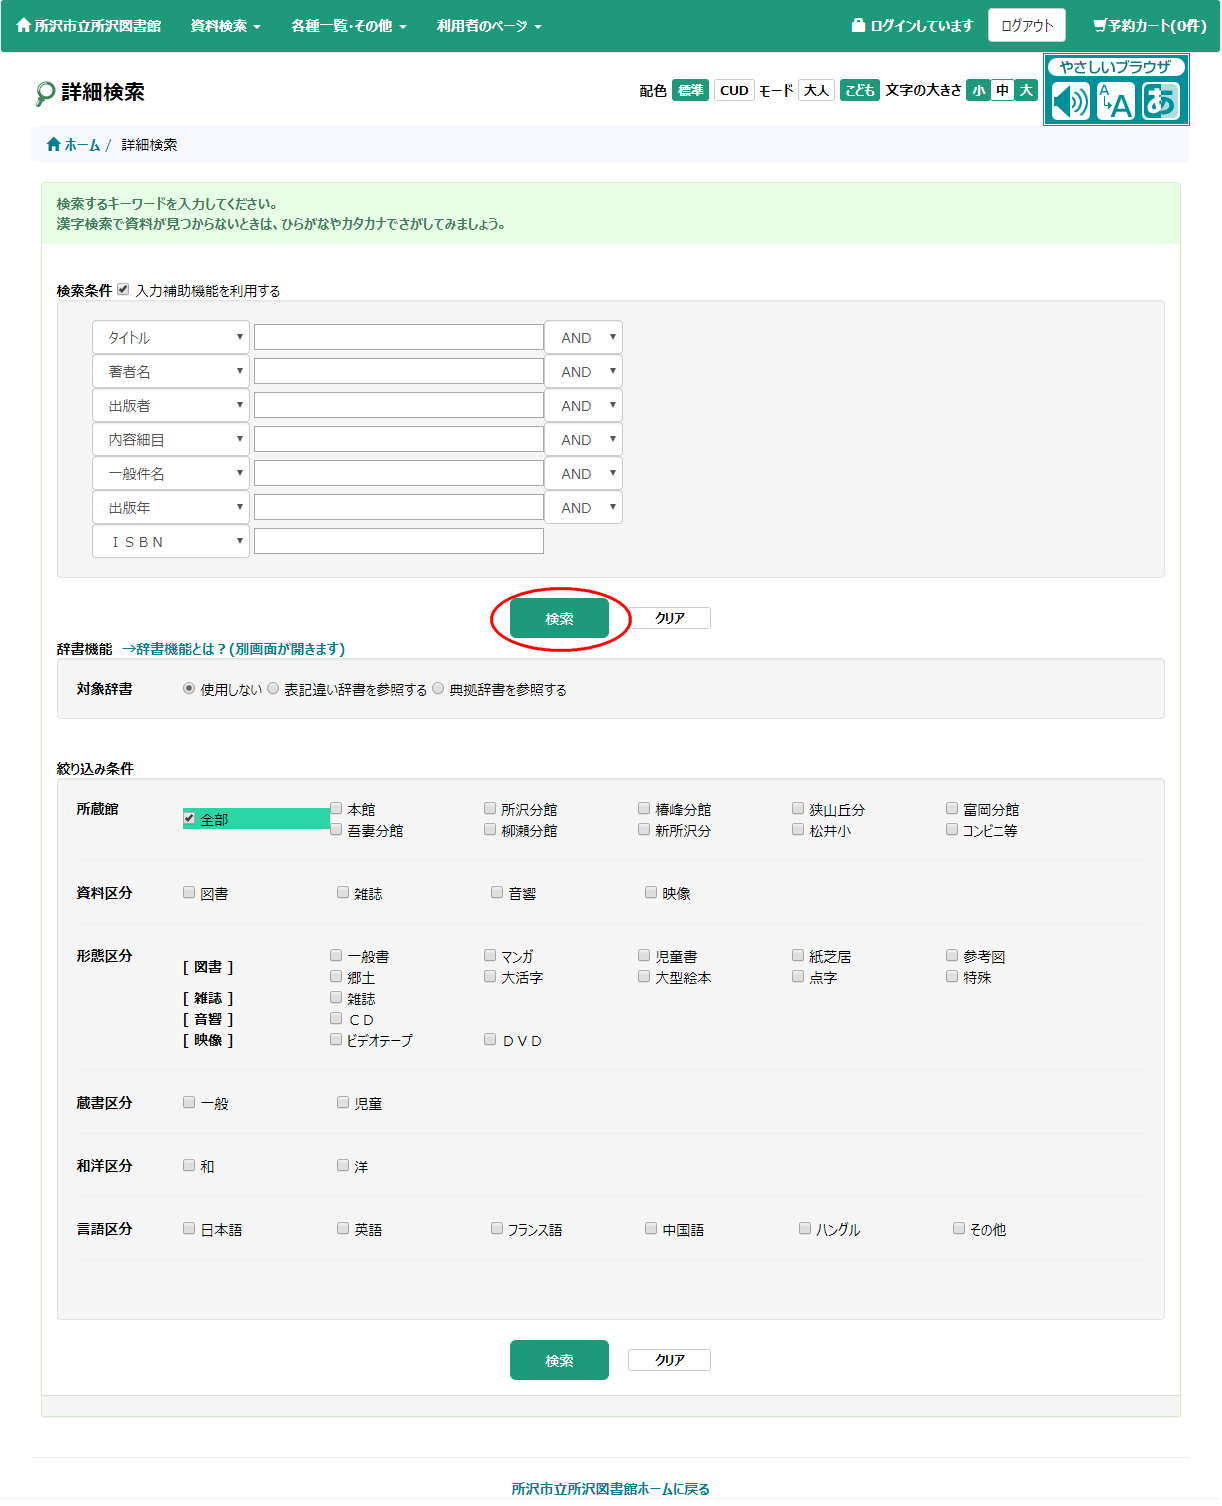
Task: Click the ログアウト button
Action: [x=1026, y=26]
